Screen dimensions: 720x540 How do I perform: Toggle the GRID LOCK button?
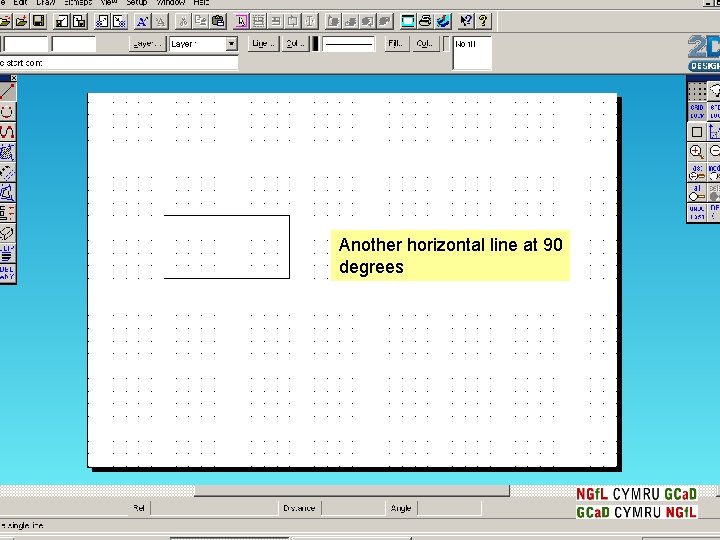(697, 112)
